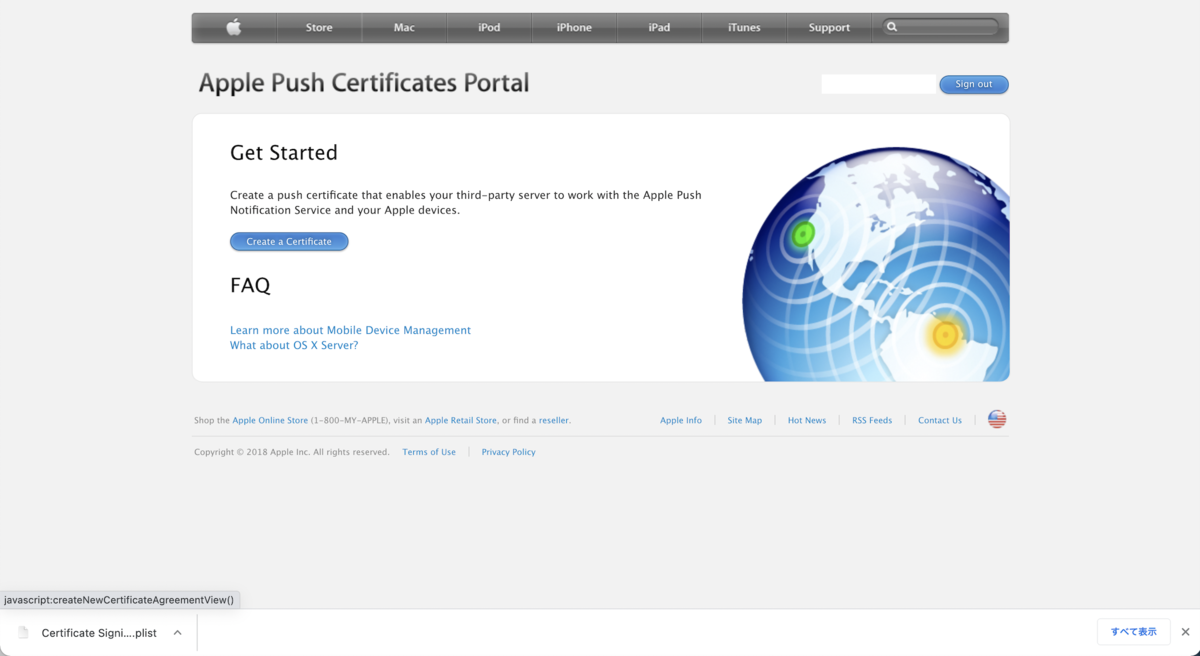Open the Apple Retail Store link

point(461,421)
